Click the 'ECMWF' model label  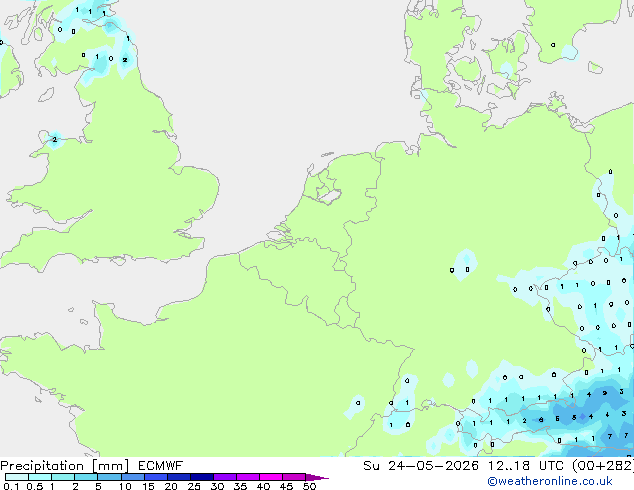161,466
